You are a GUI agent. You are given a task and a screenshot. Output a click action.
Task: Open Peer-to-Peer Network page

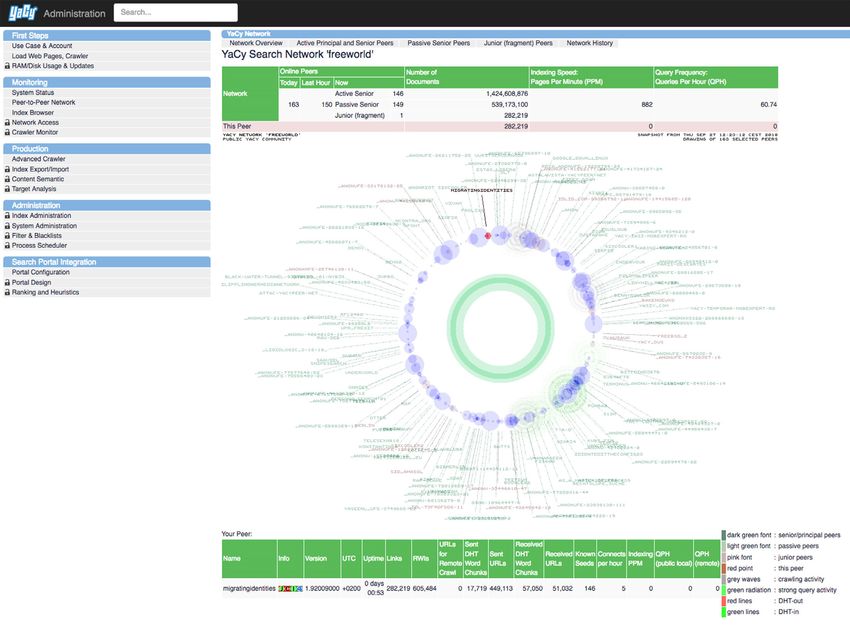click(x=43, y=102)
